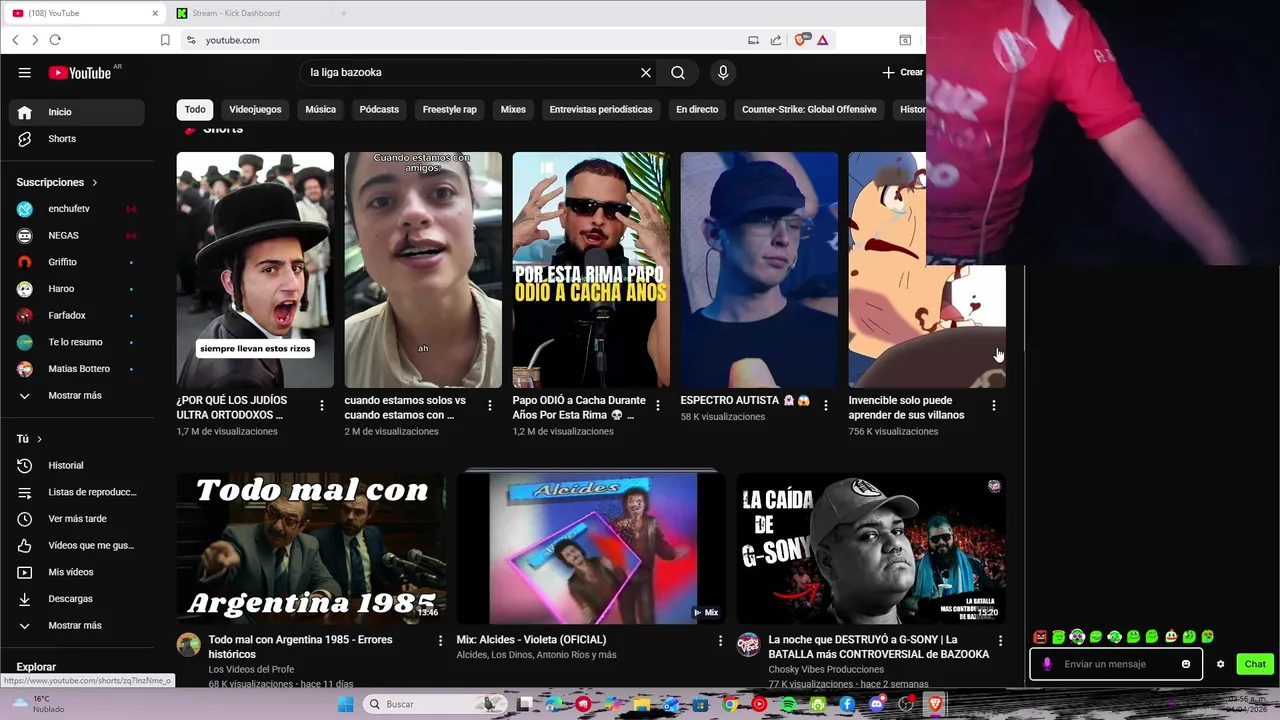Screen dimensions: 1280x720
Task: Bookmark this page icon in address bar
Action: [x=165, y=40]
